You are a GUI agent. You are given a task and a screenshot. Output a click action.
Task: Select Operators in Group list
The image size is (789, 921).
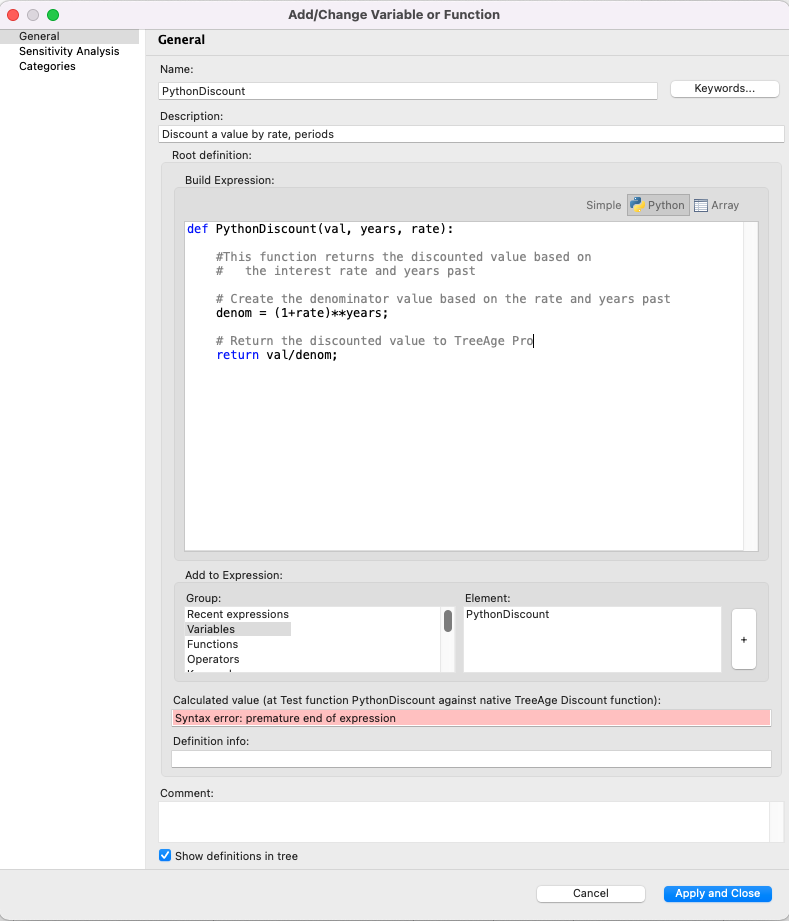point(213,659)
